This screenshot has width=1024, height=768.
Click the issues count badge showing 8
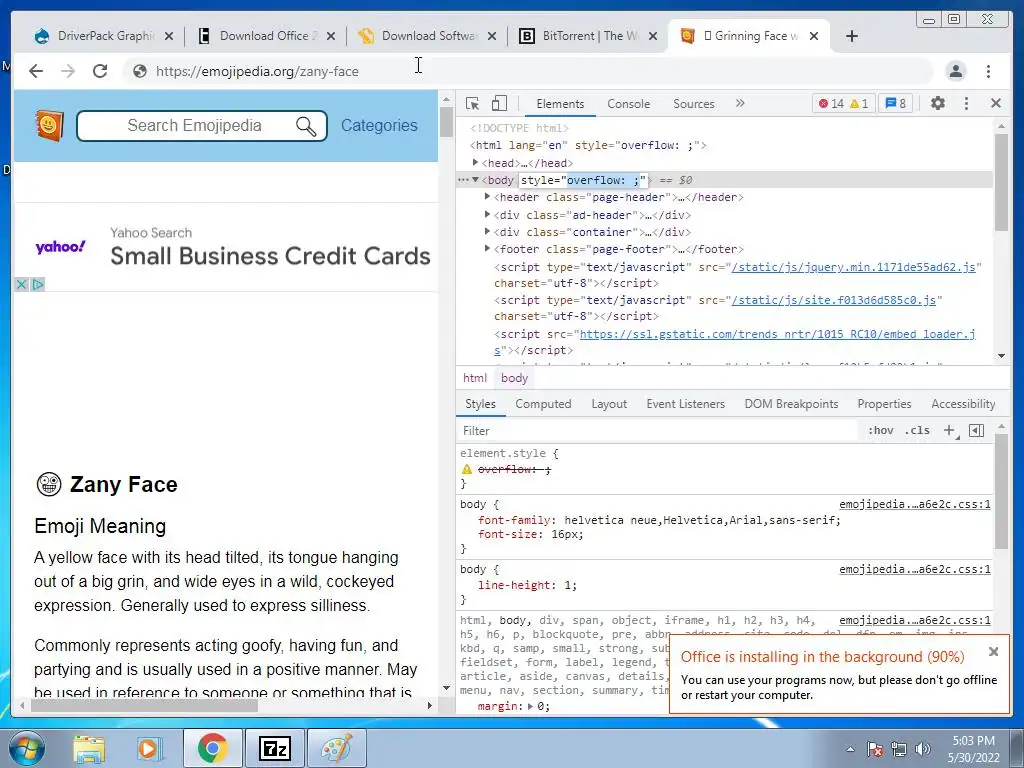click(895, 103)
